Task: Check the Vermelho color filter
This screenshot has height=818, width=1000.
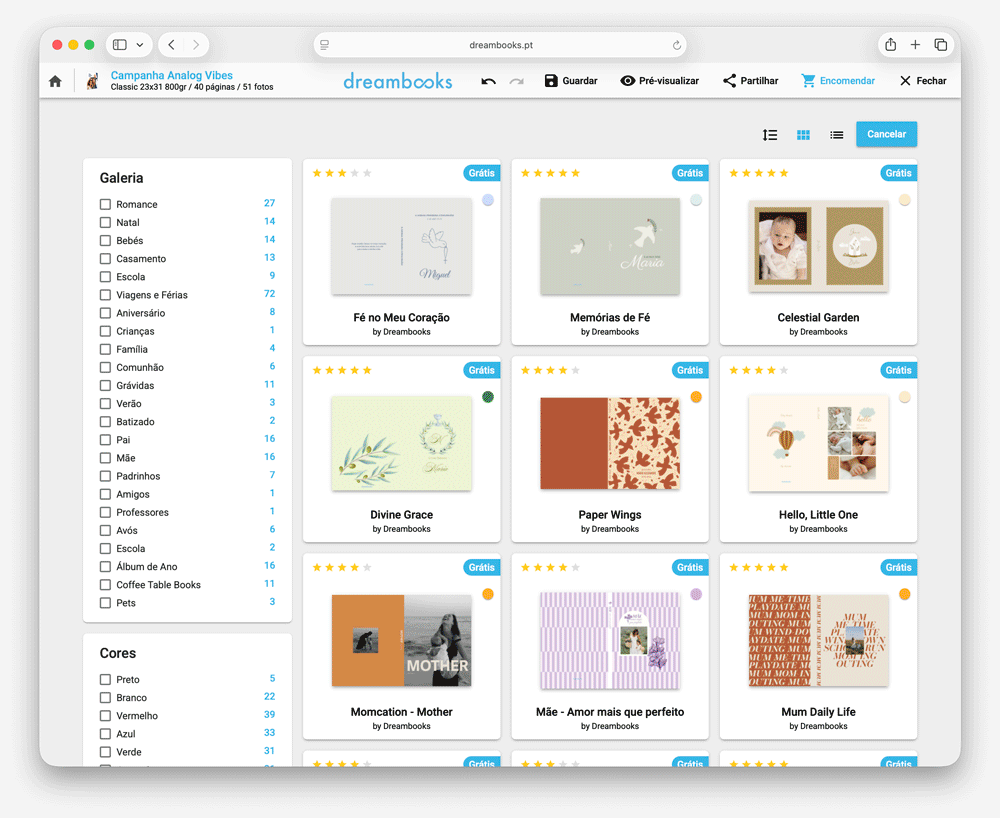Action: (105, 716)
